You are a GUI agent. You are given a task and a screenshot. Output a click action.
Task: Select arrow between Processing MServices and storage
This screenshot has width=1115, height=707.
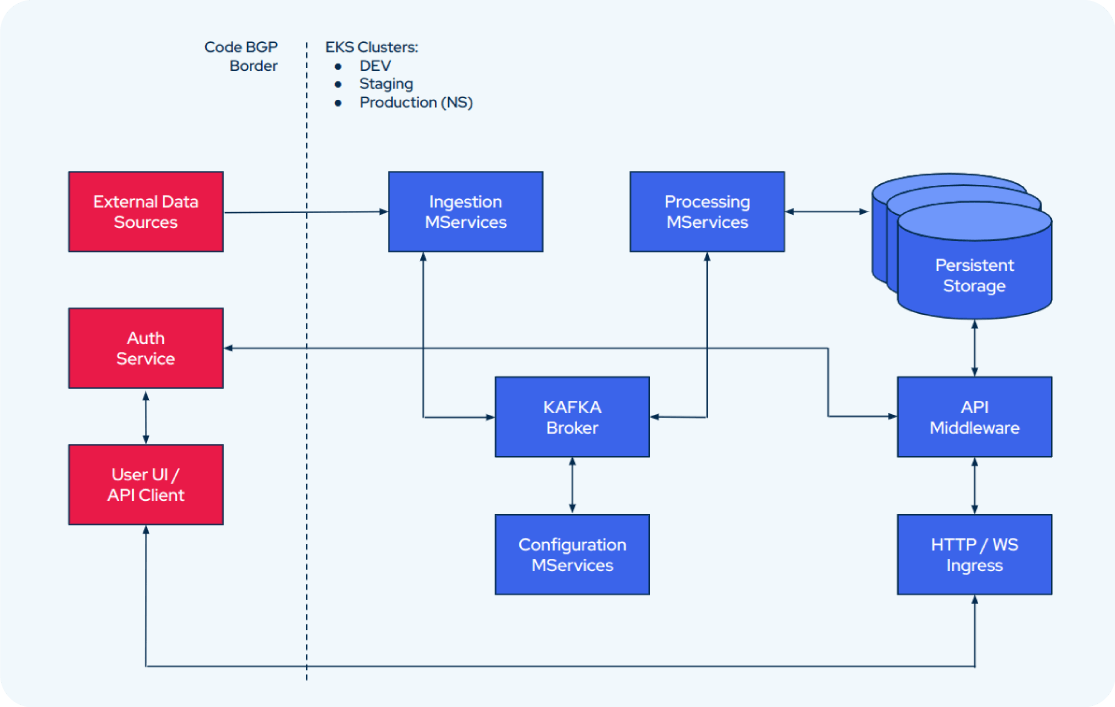[827, 212]
